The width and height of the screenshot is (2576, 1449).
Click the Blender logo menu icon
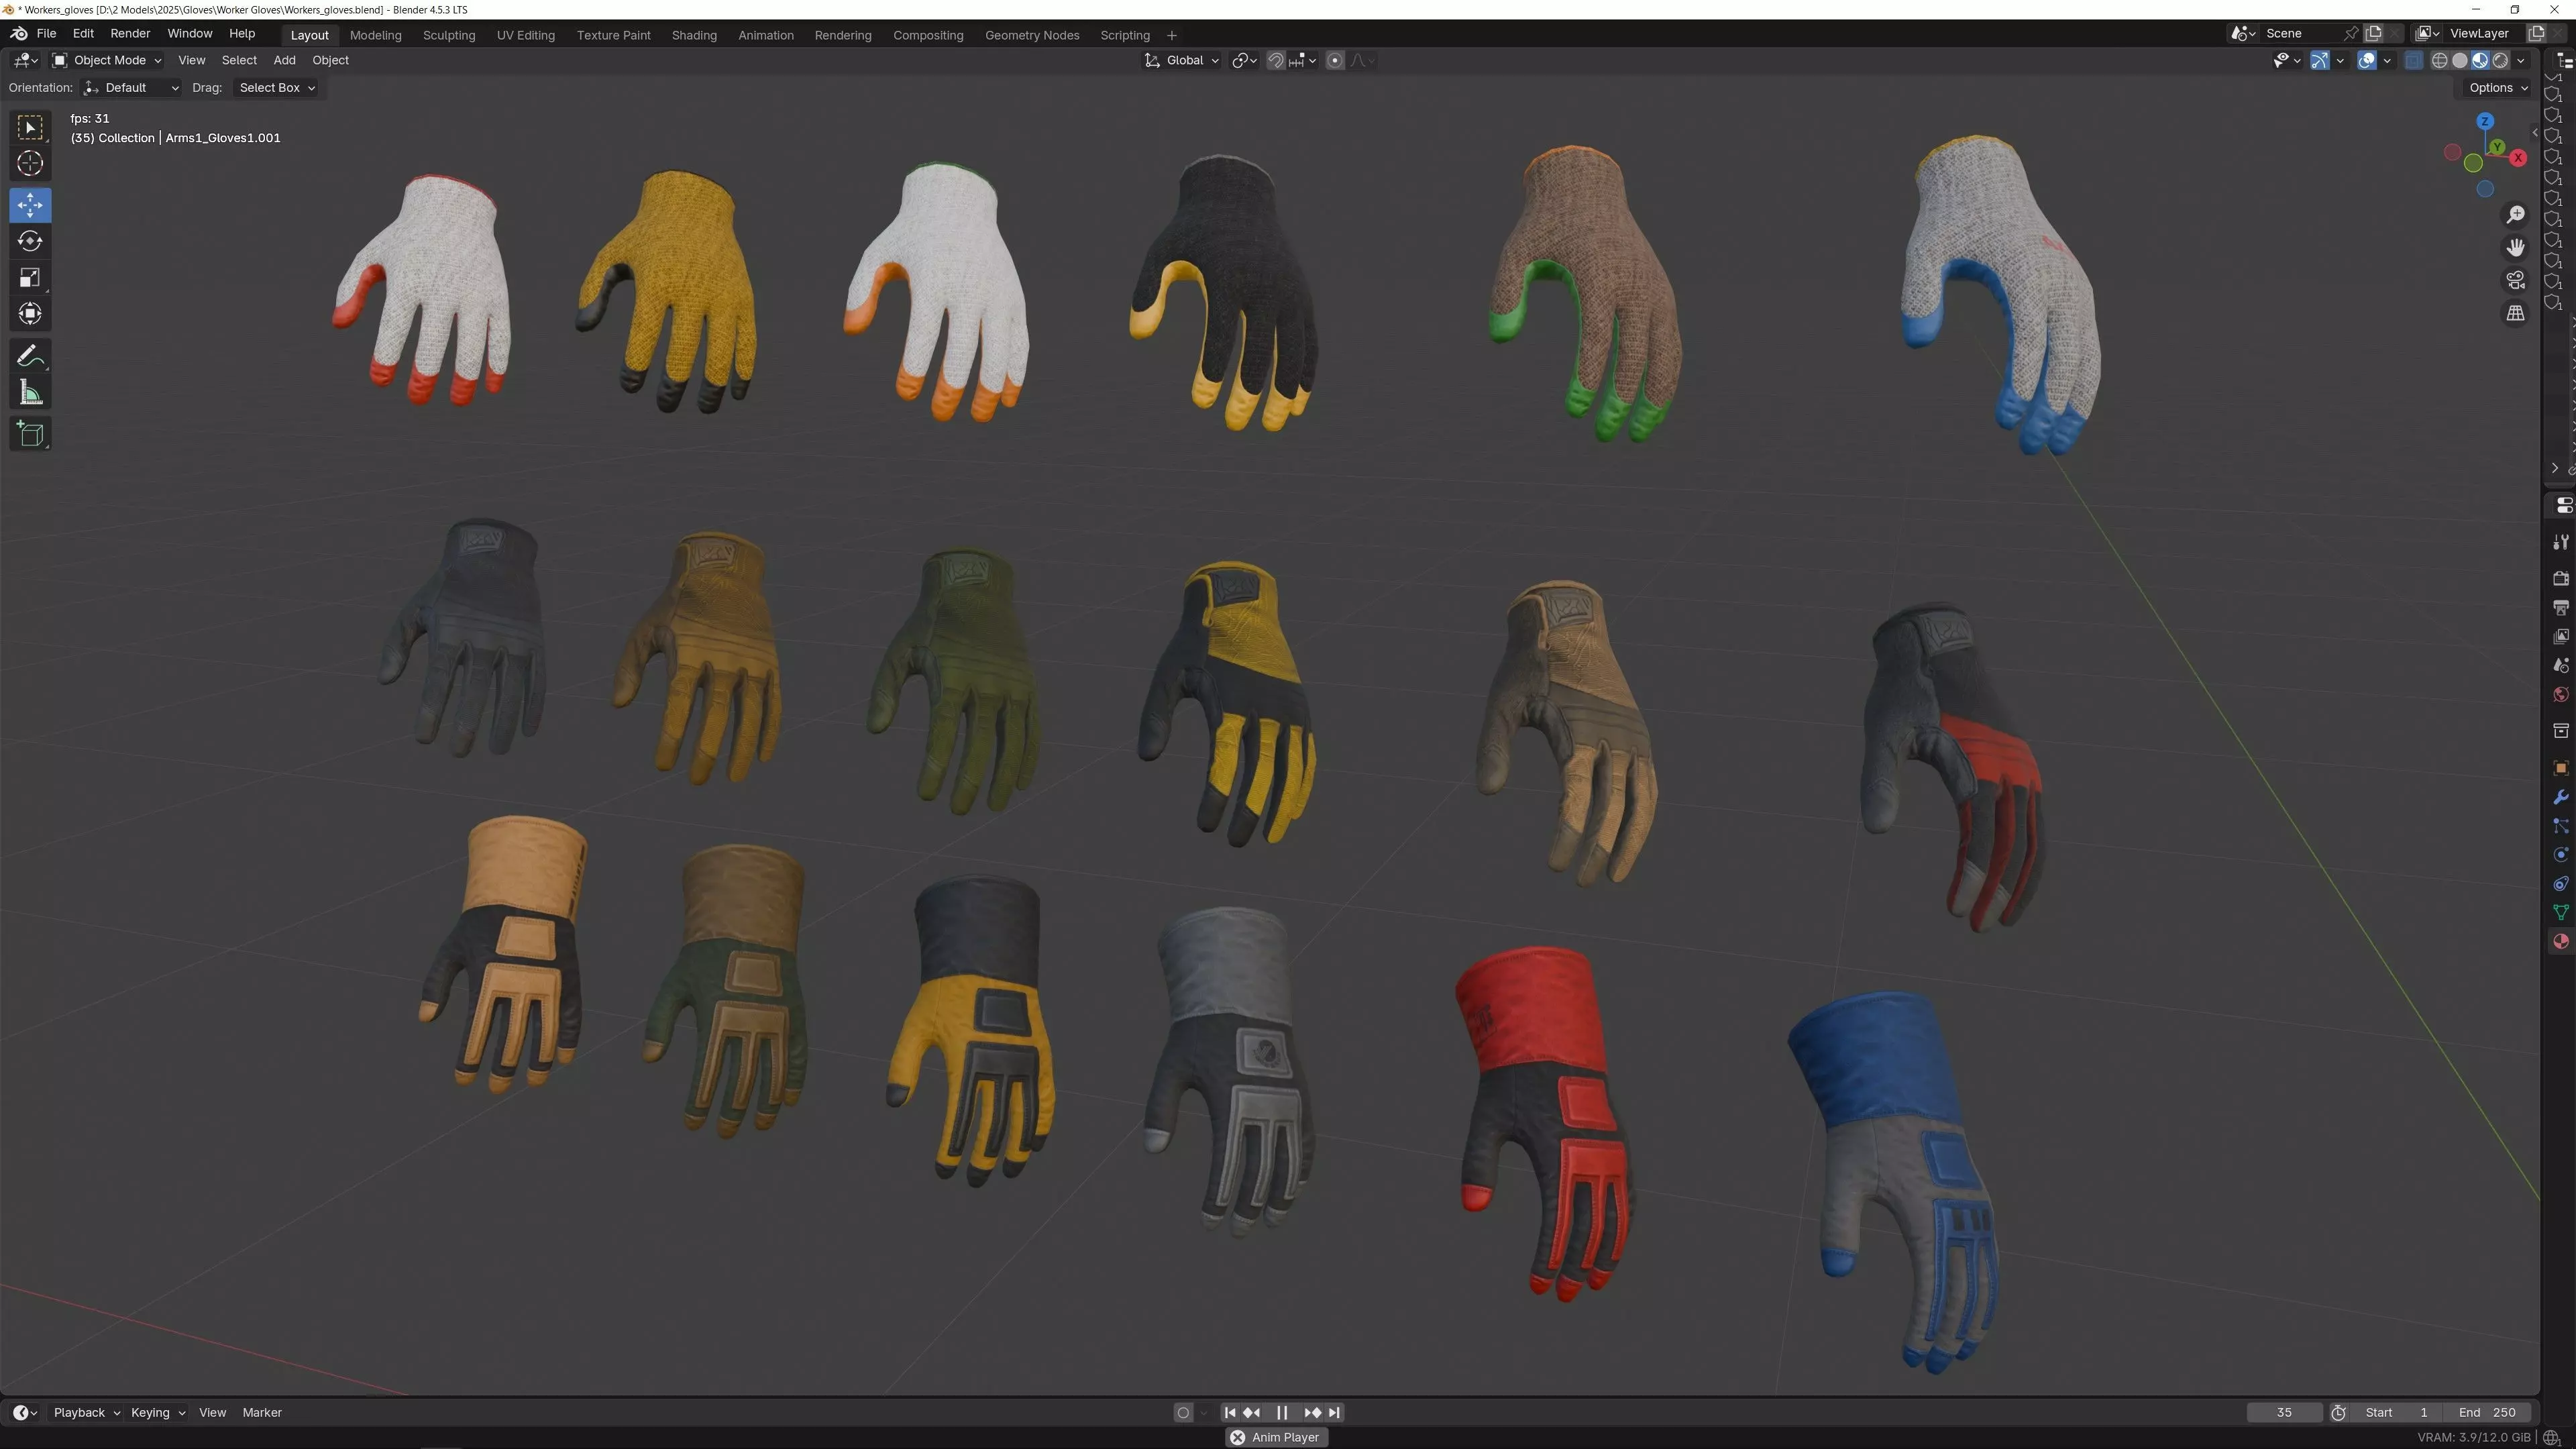click(18, 34)
